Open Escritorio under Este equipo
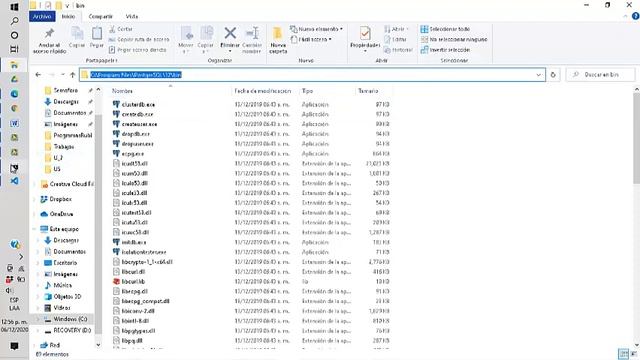This screenshot has height=360, width=640. [x=65, y=263]
